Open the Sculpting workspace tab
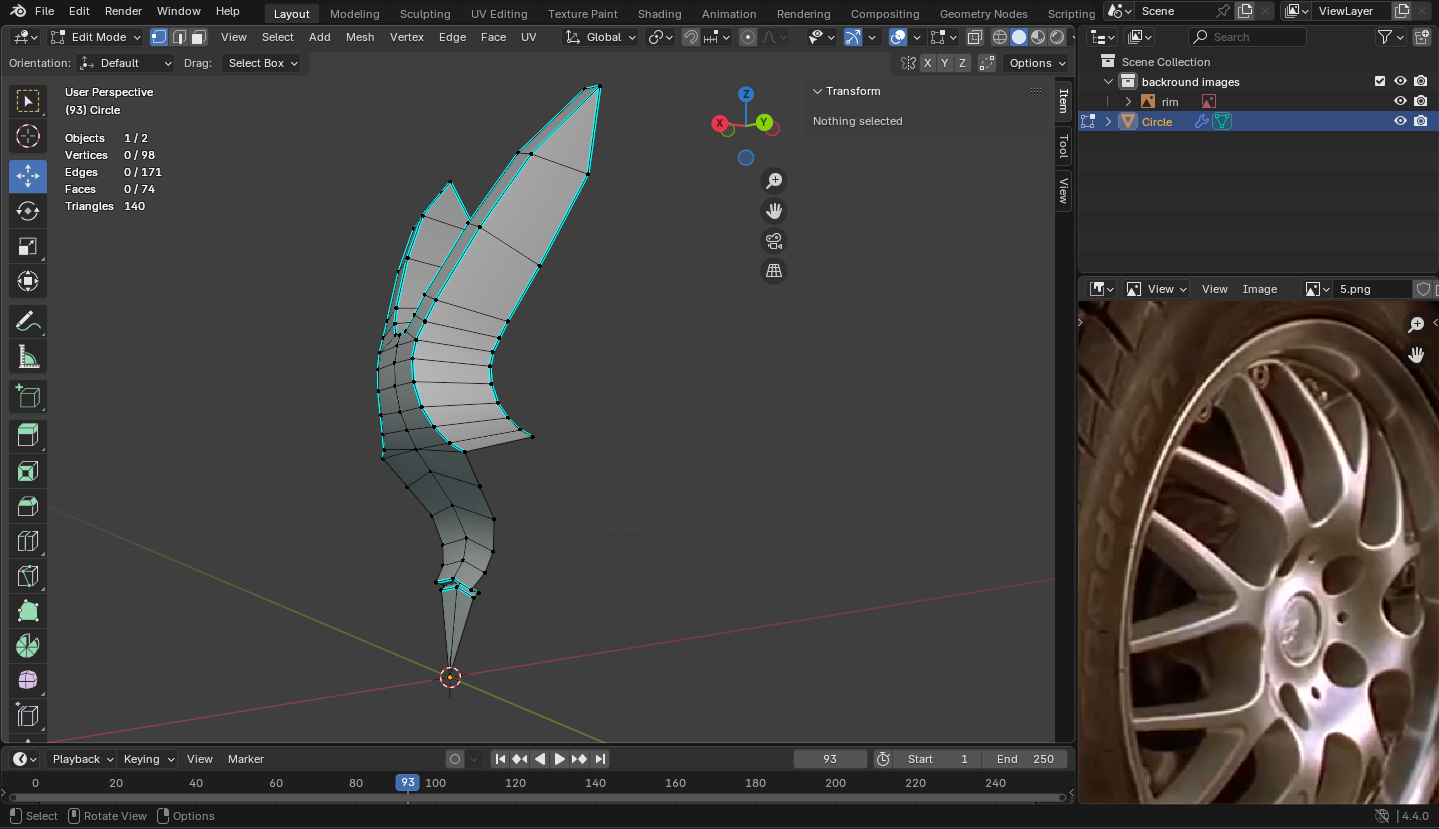 pyautogui.click(x=425, y=14)
